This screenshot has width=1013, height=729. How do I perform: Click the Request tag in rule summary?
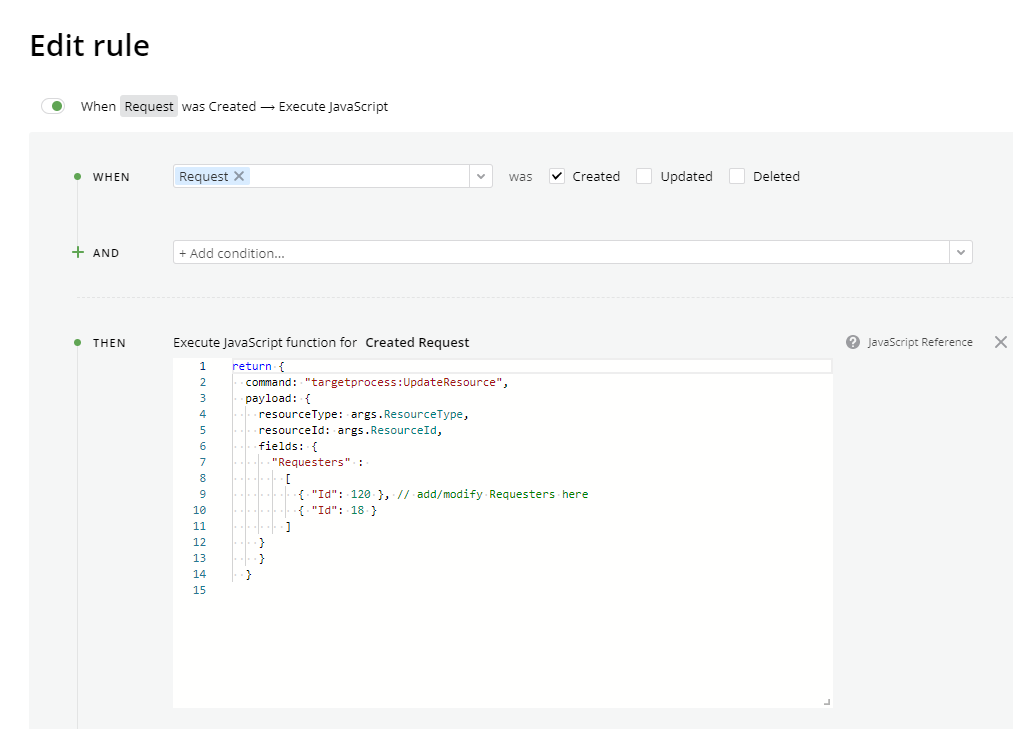pos(149,106)
